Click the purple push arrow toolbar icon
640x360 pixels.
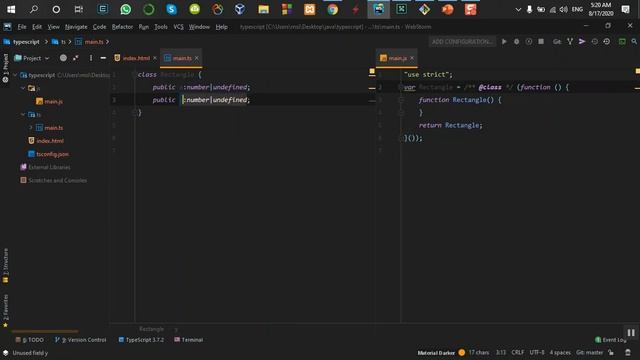pyautogui.click(x=582, y=42)
